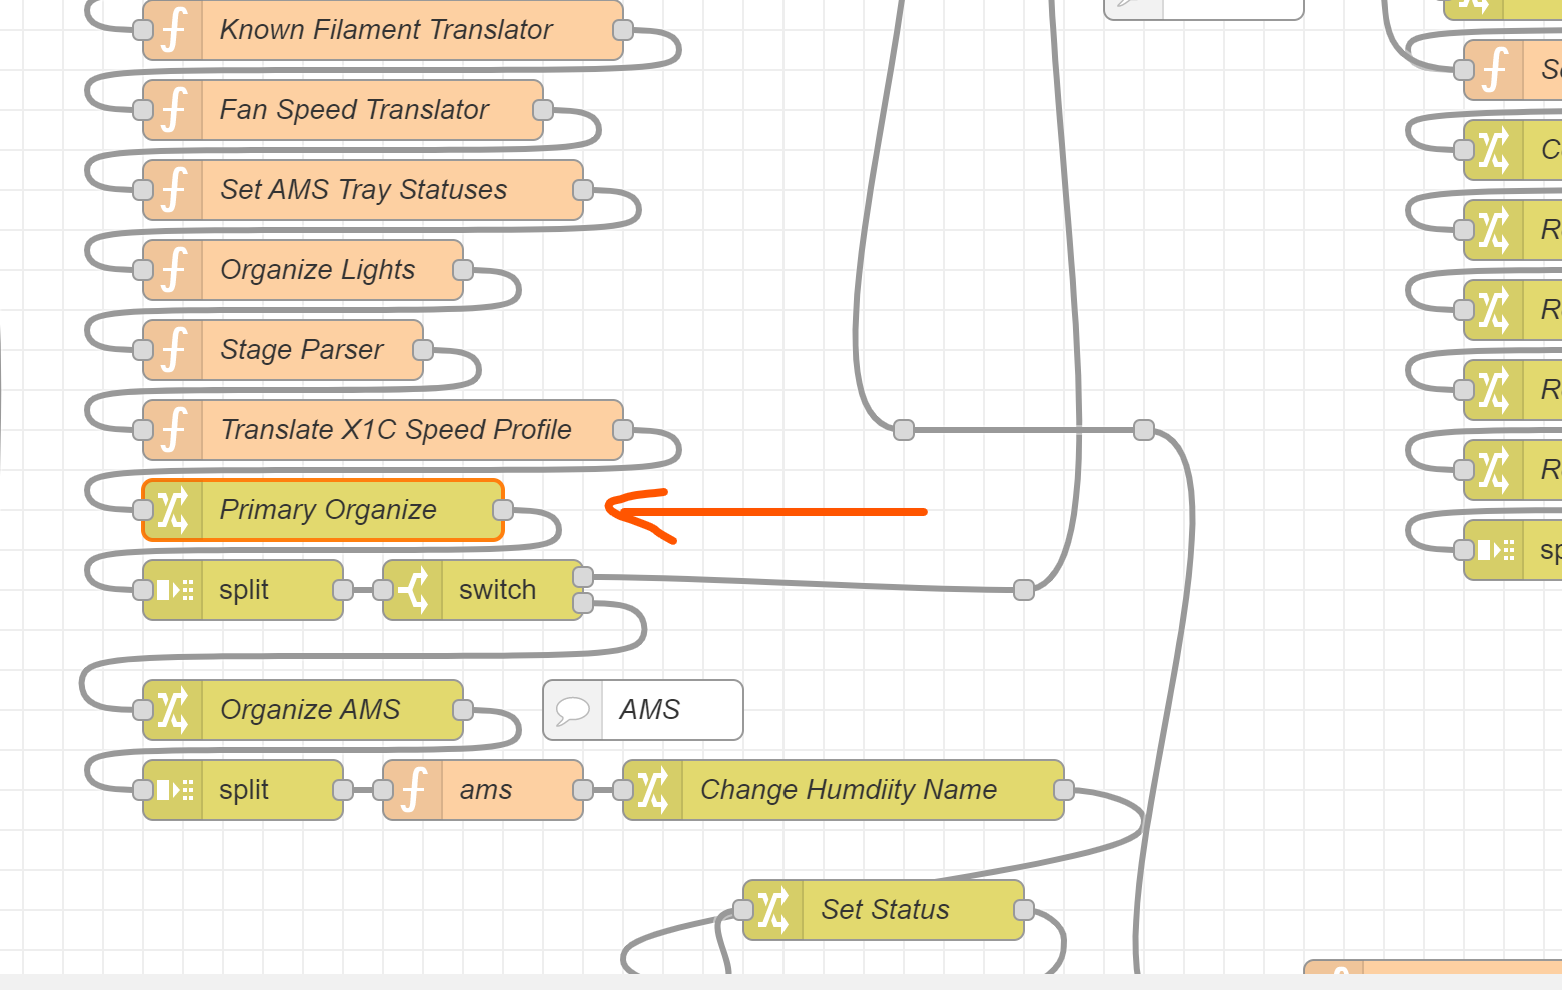Click output port of Stage Parser node

point(423,350)
